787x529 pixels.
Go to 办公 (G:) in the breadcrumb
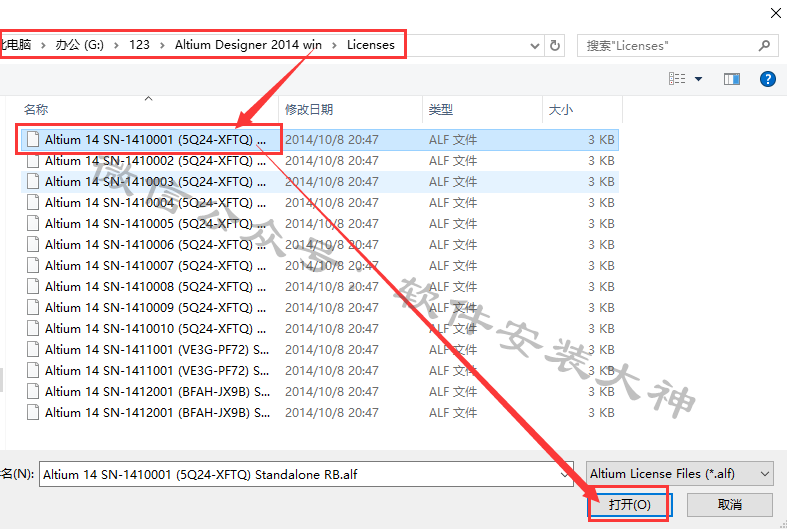(79, 45)
